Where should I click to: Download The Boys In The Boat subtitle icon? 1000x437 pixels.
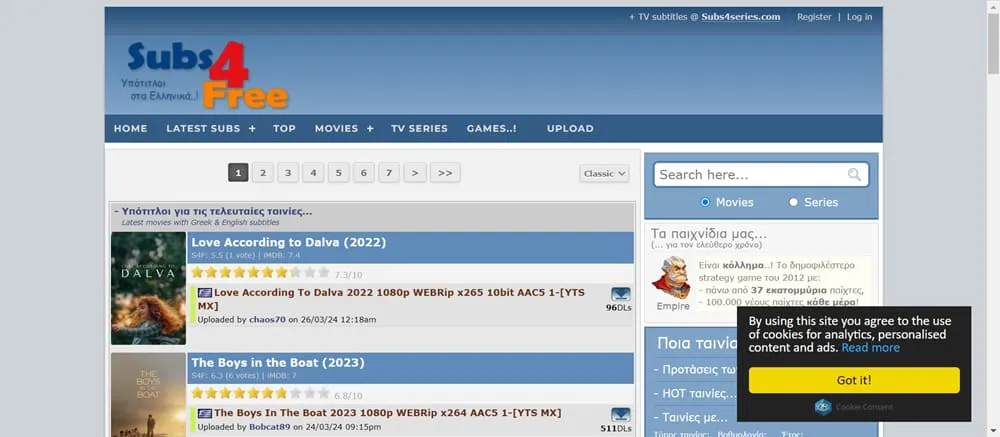tap(621, 415)
